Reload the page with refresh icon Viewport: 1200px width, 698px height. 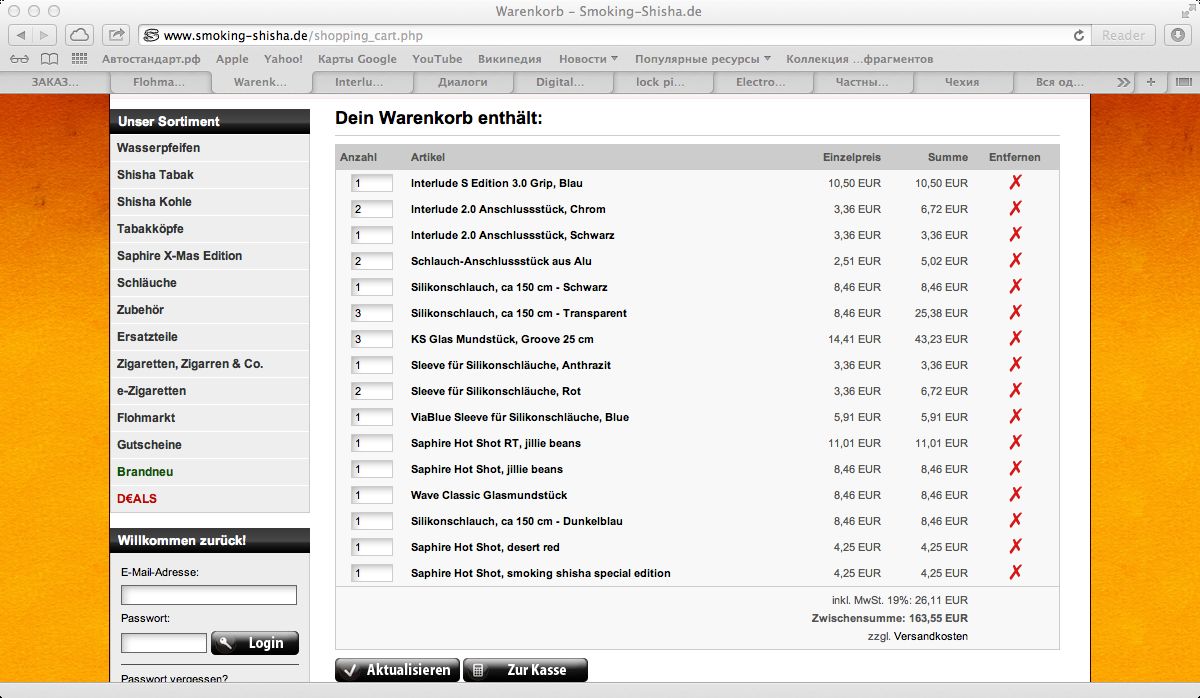point(1079,35)
